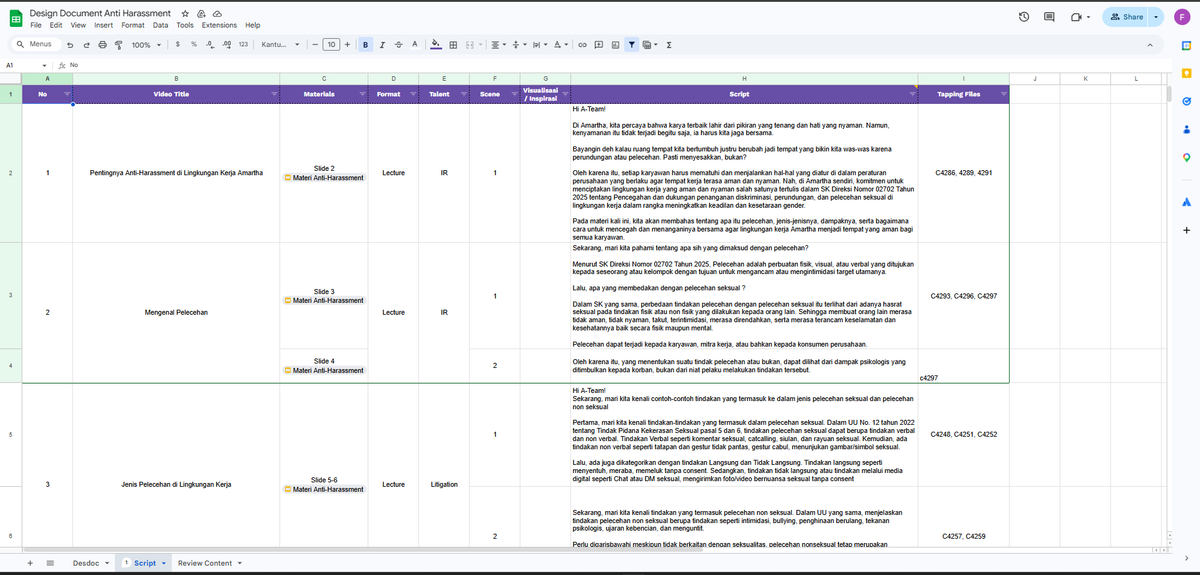Screen dimensions: 1200x575
Task: Open the text color picker
Action: (x=415, y=44)
